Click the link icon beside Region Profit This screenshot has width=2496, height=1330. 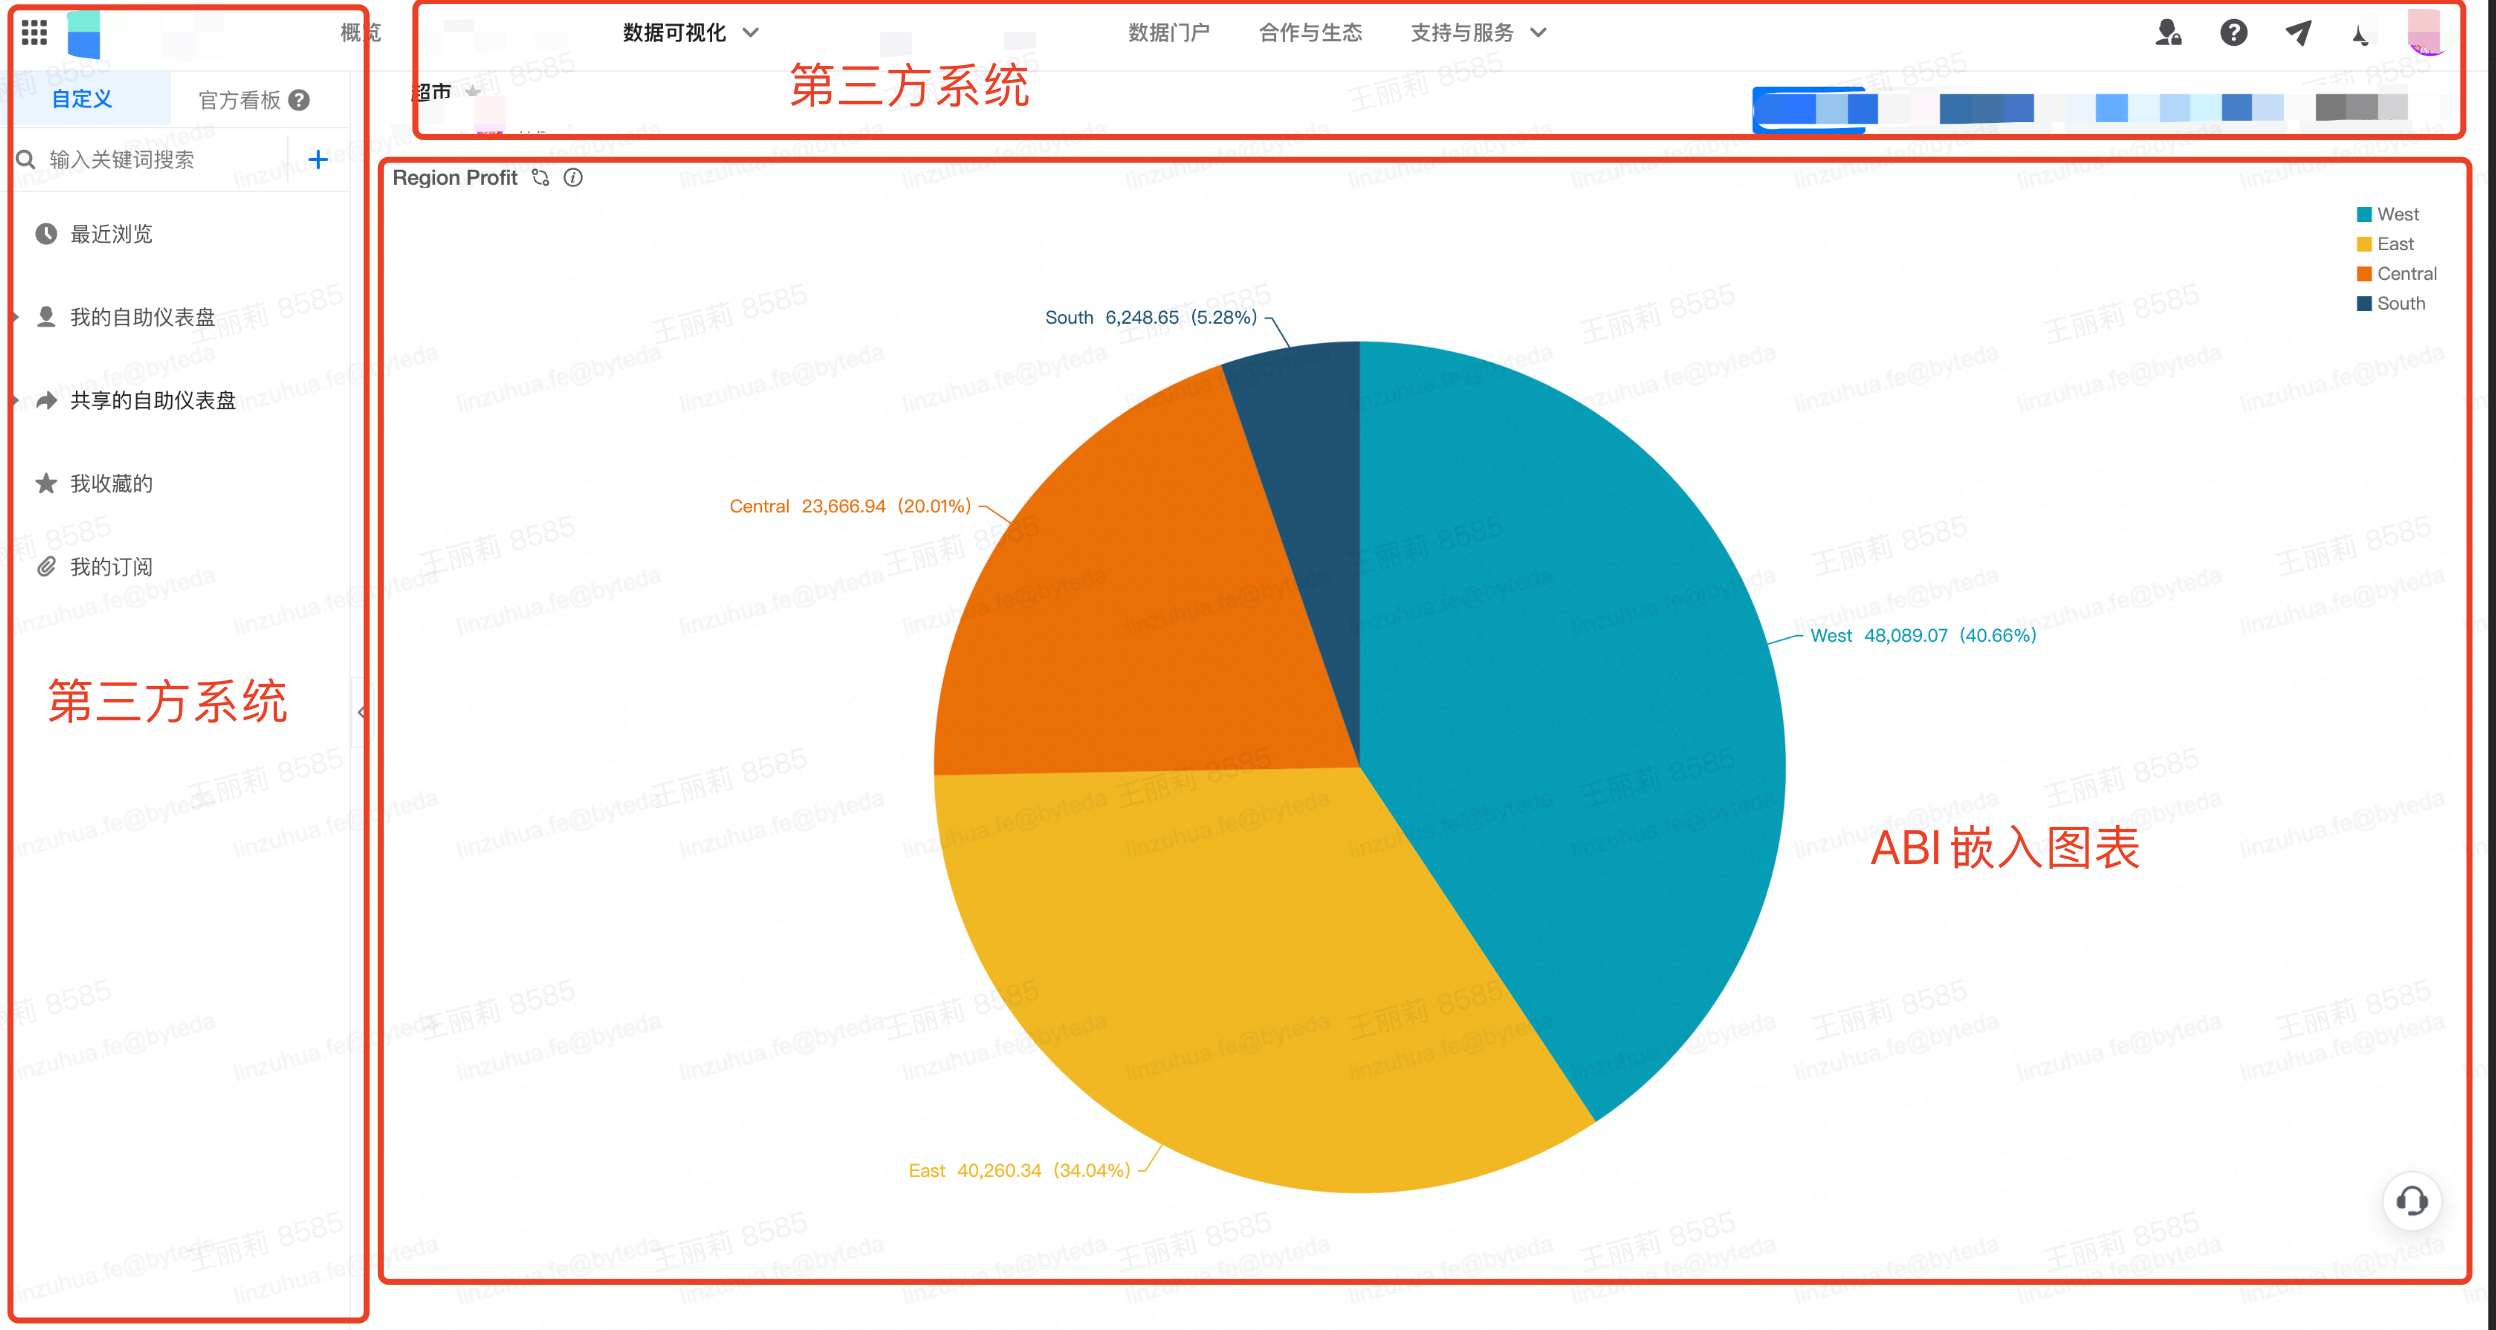click(541, 178)
